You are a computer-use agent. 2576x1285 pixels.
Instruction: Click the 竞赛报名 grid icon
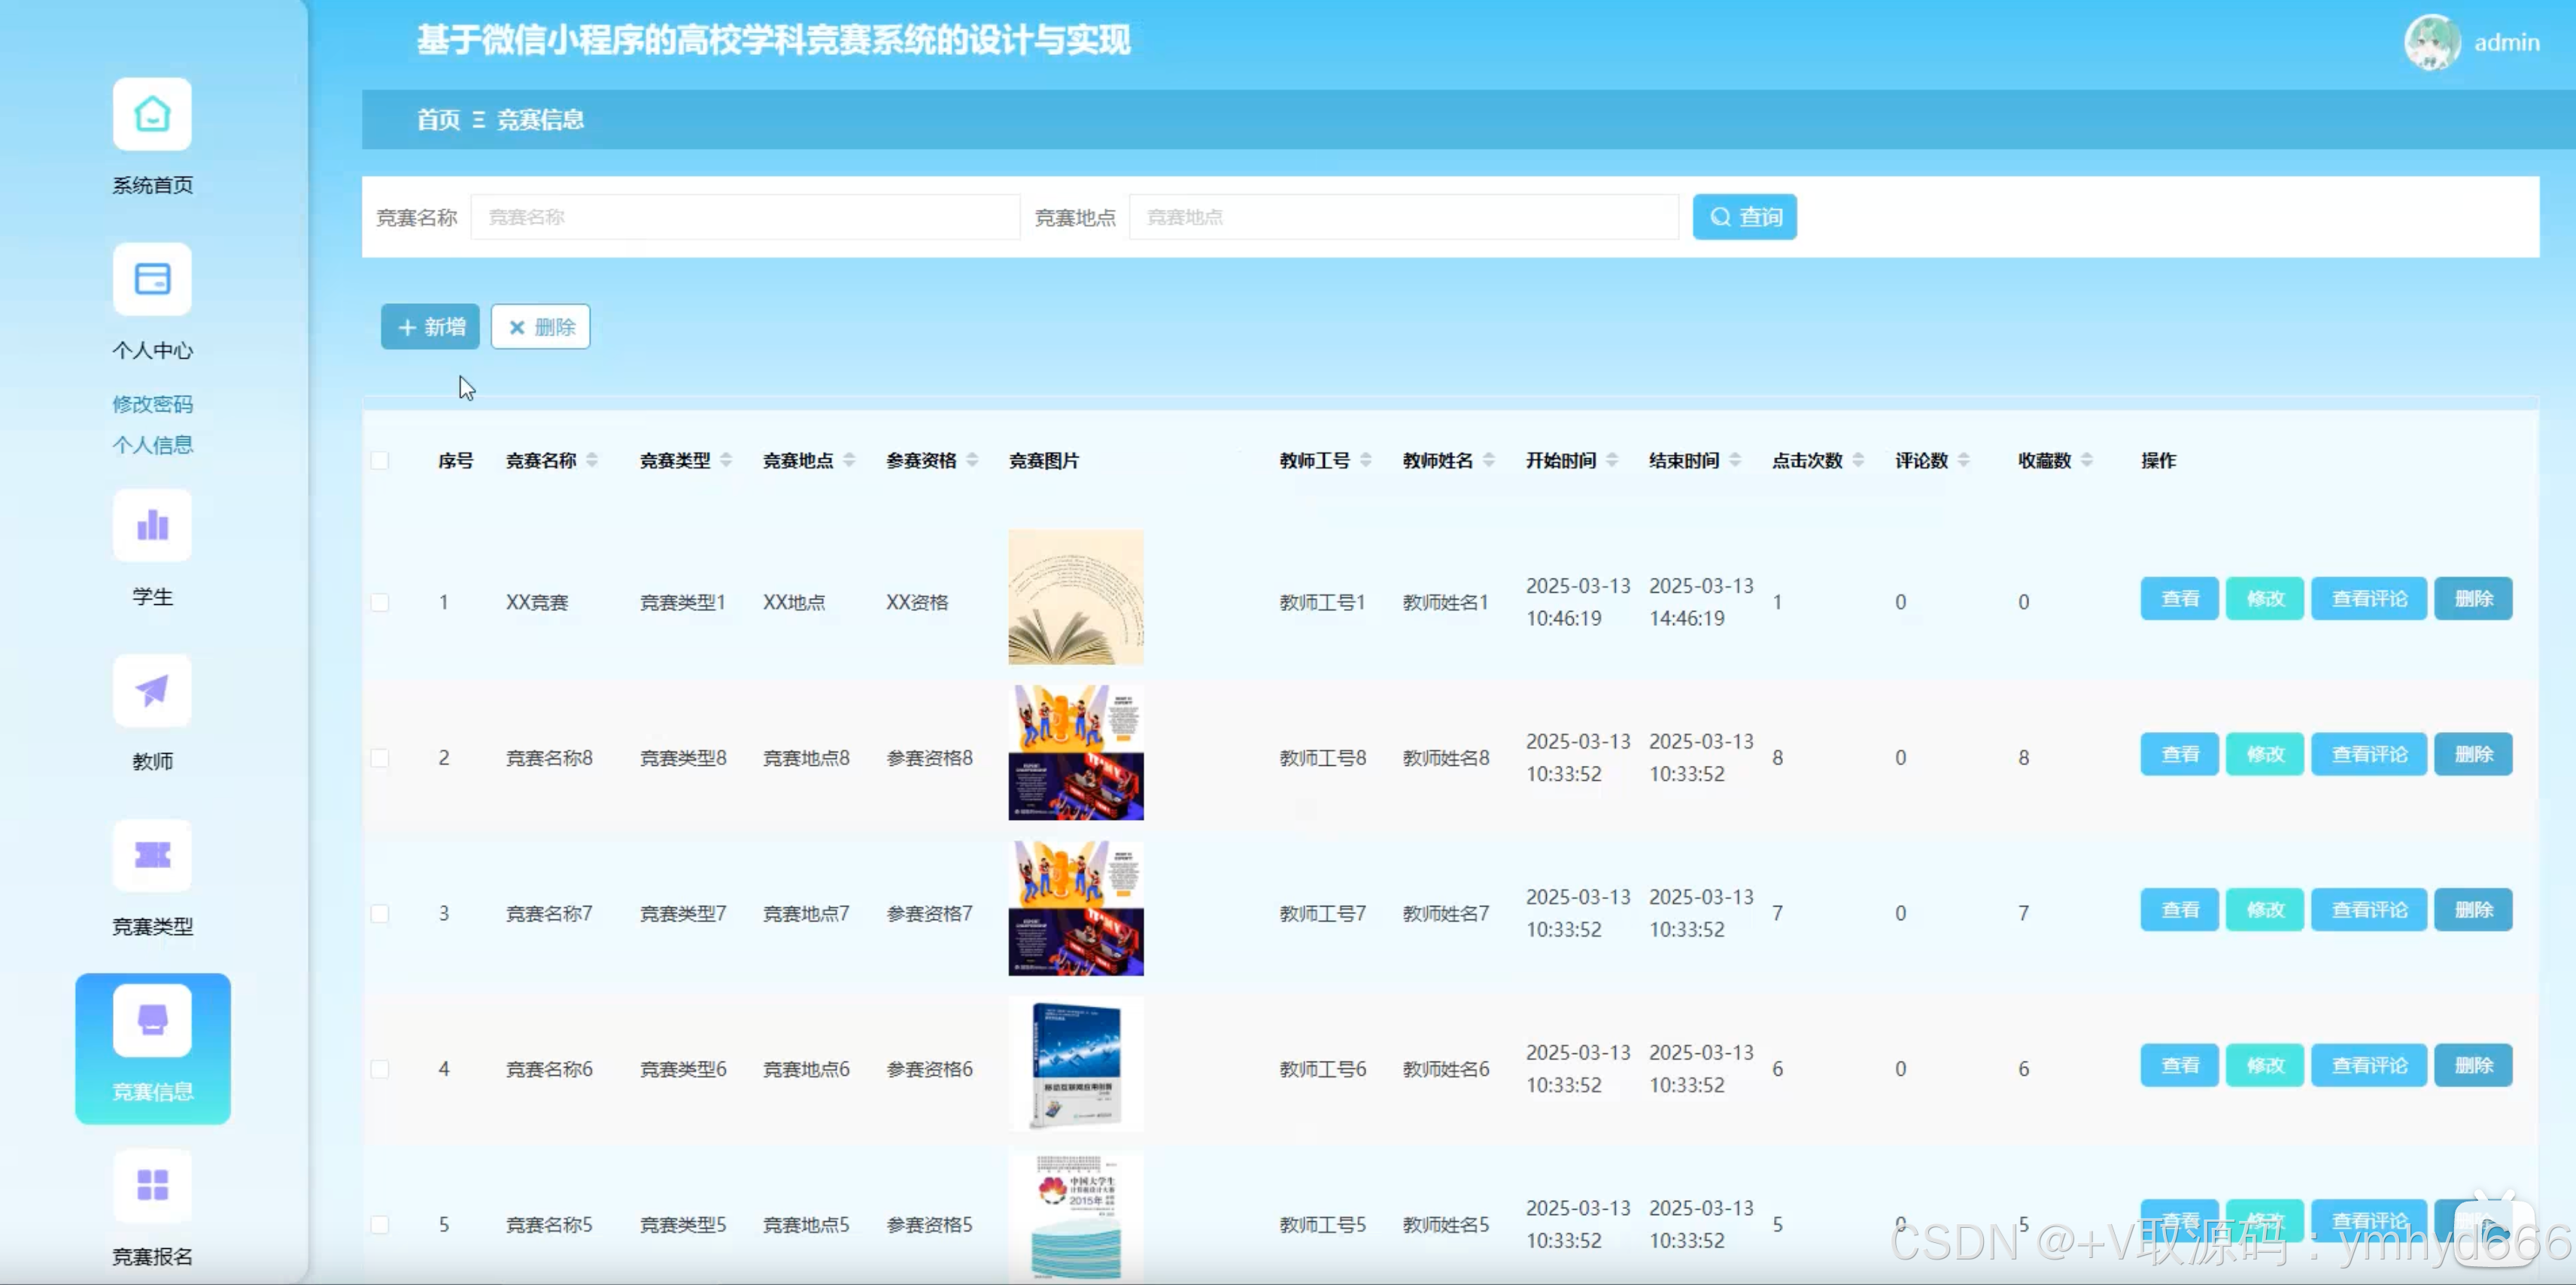pos(152,1185)
